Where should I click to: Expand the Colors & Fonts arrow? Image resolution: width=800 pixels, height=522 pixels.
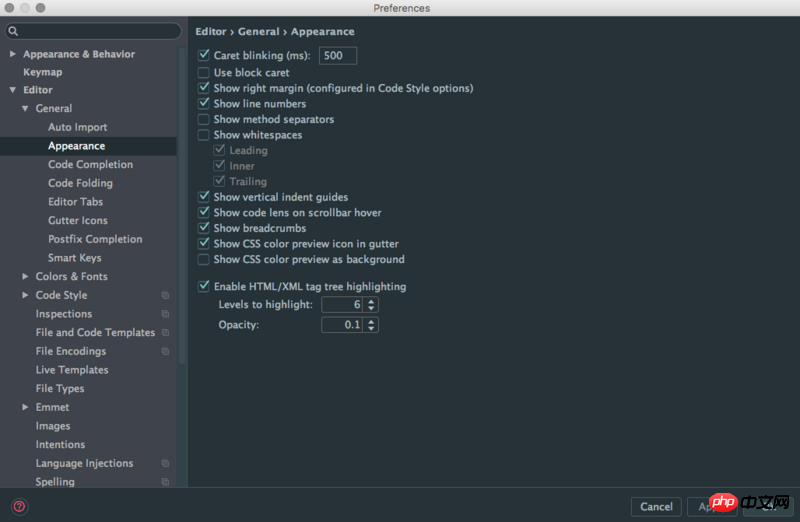tap(25, 276)
